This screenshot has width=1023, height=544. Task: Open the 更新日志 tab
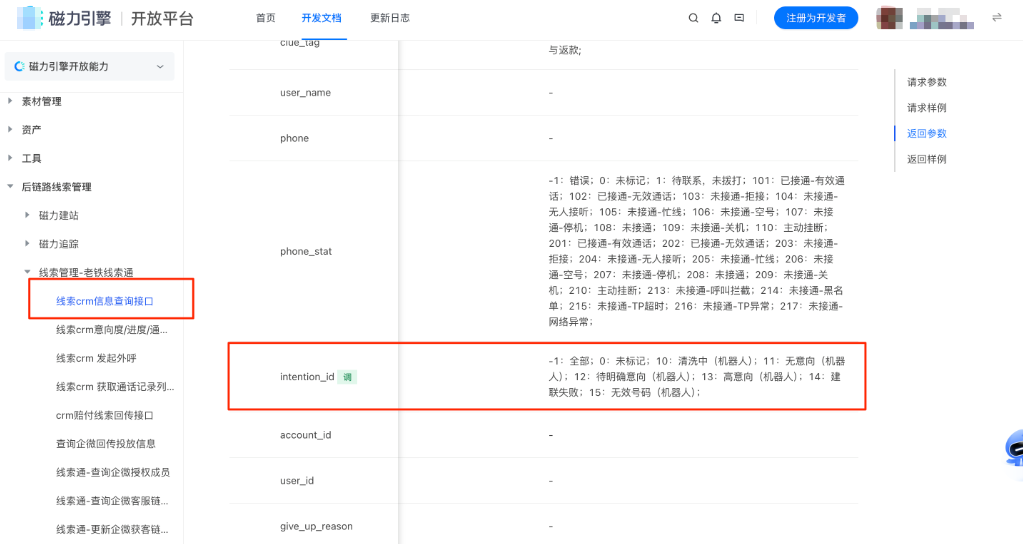pyautogui.click(x=389, y=18)
